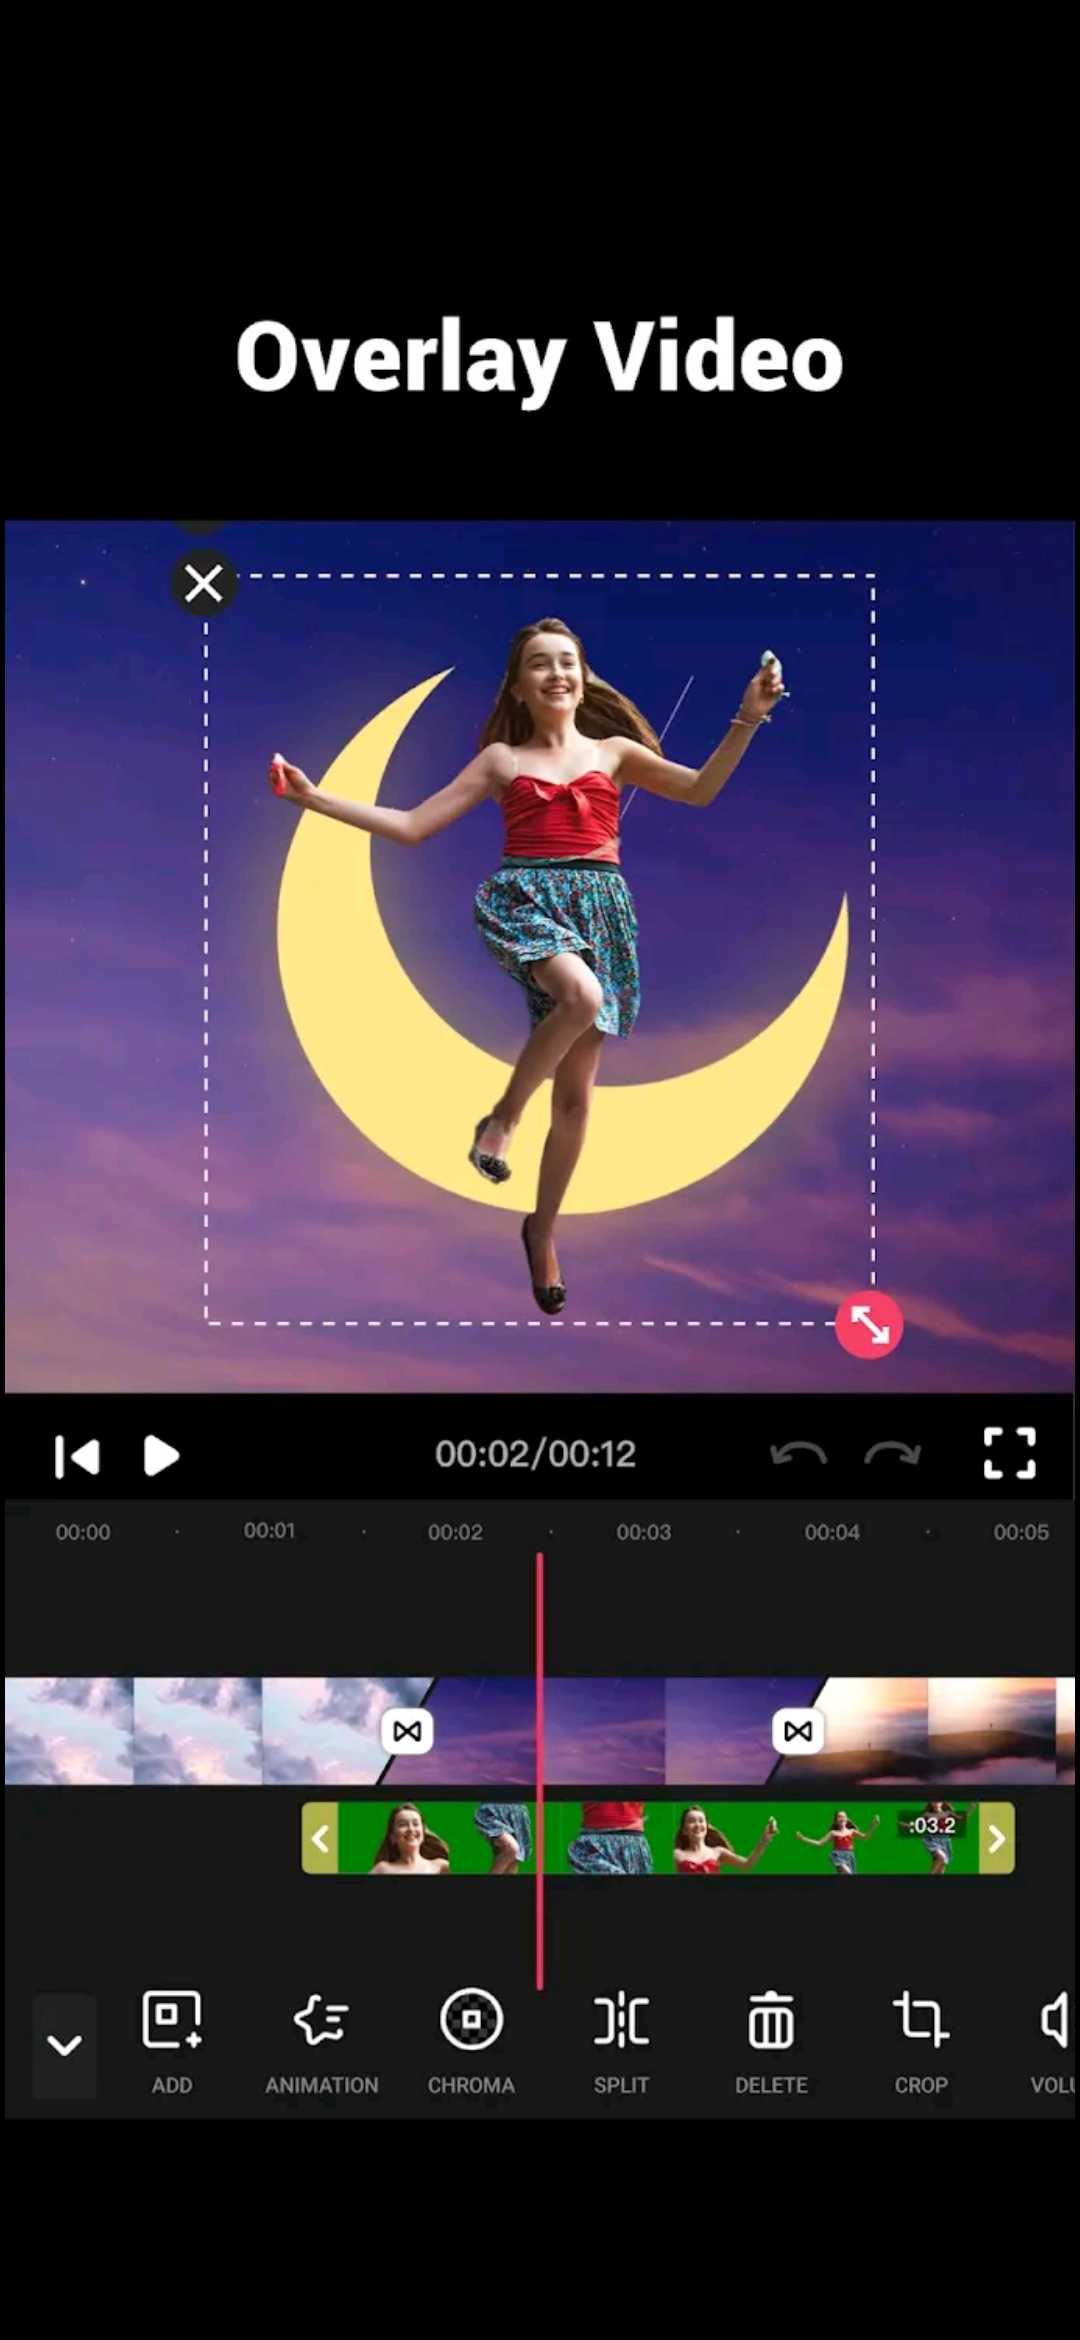This screenshot has height=2340, width=1080.
Task: Tap the 00:05 mark on timeline ruler
Action: (x=1021, y=1532)
